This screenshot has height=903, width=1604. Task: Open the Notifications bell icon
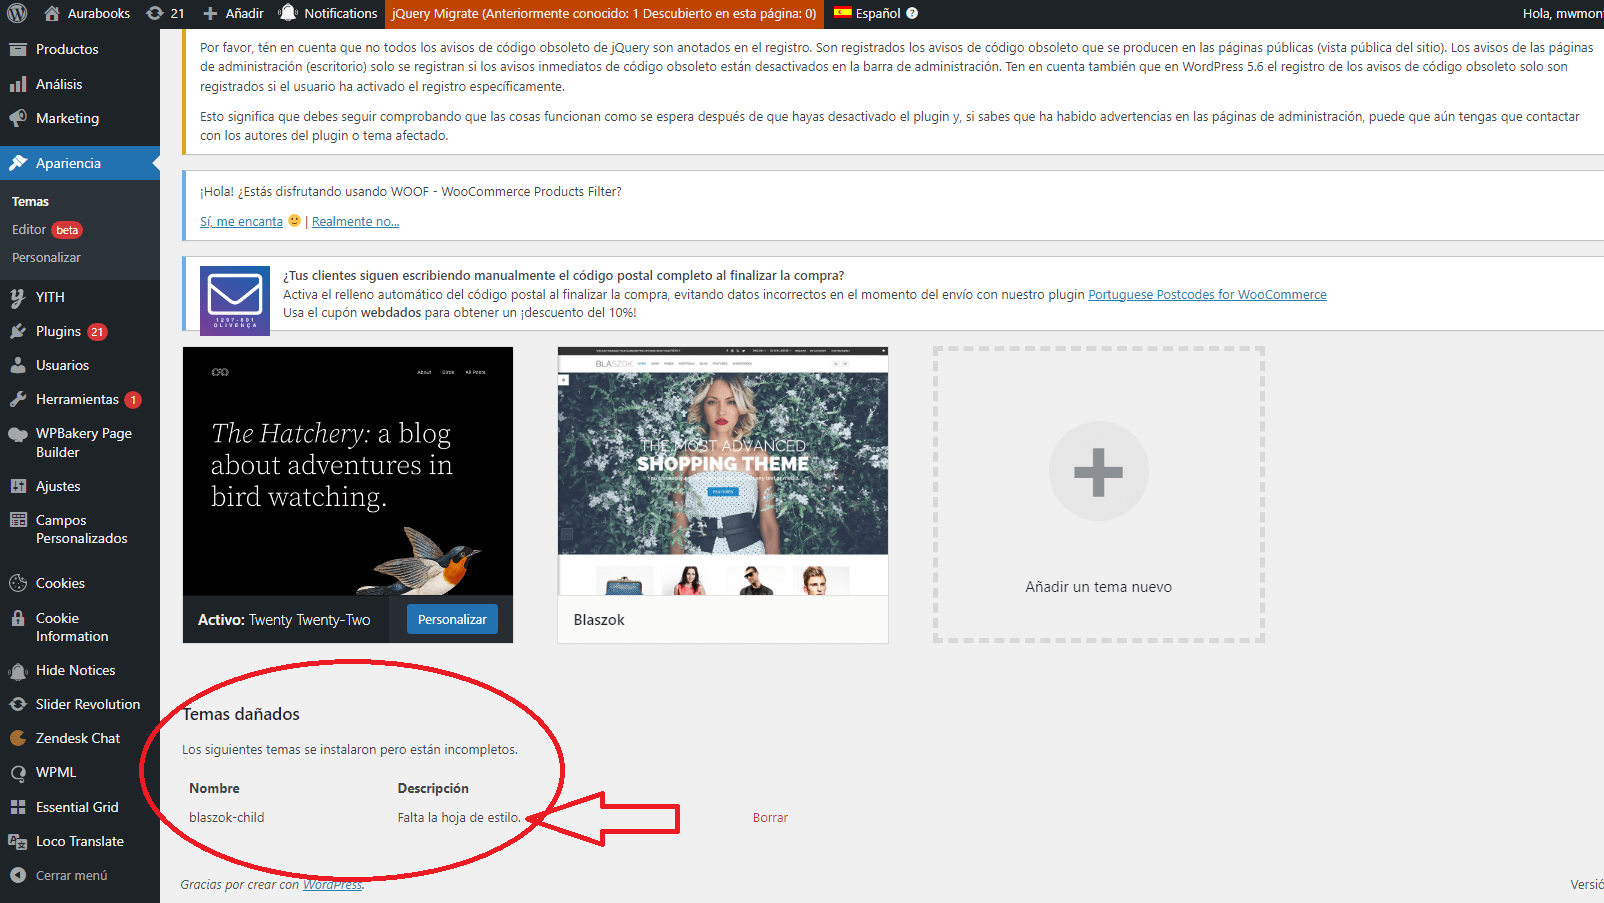(288, 13)
